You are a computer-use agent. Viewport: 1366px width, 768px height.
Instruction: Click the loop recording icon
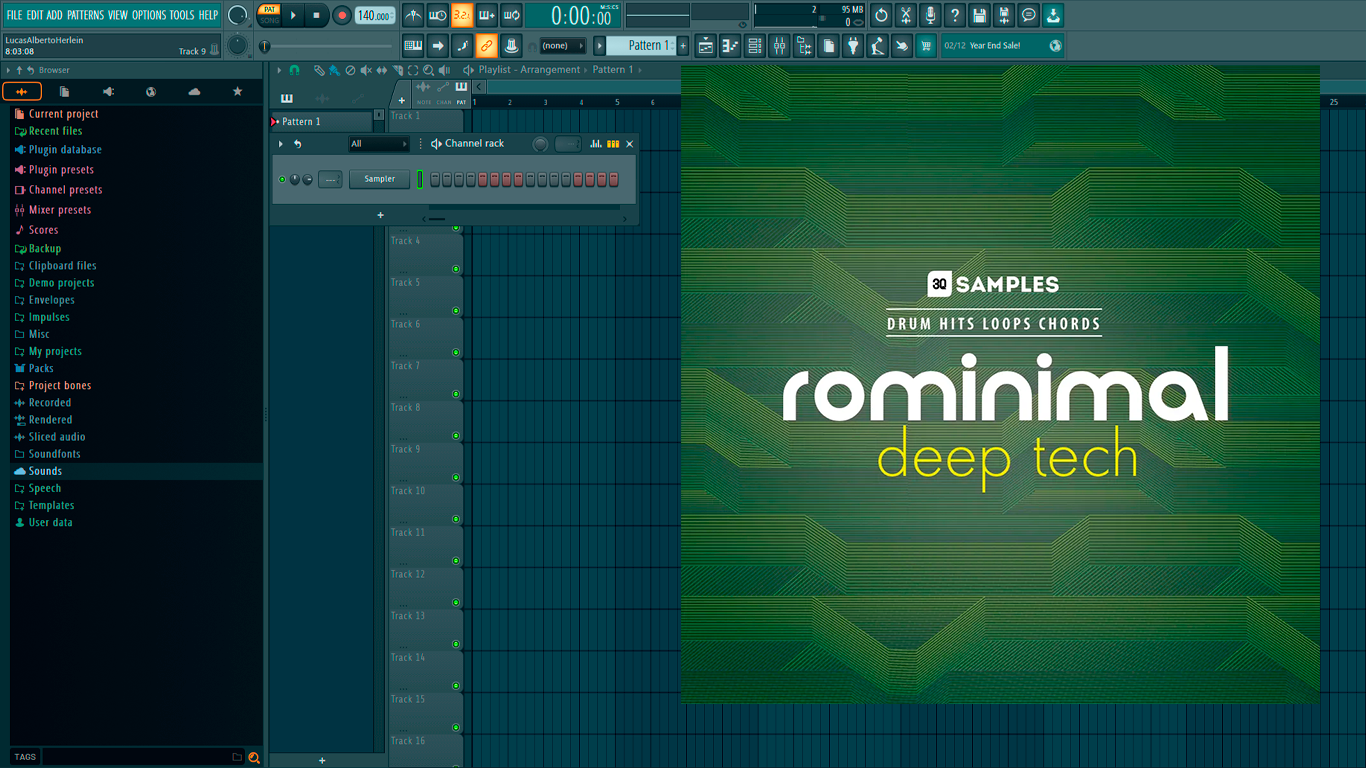tap(511, 15)
